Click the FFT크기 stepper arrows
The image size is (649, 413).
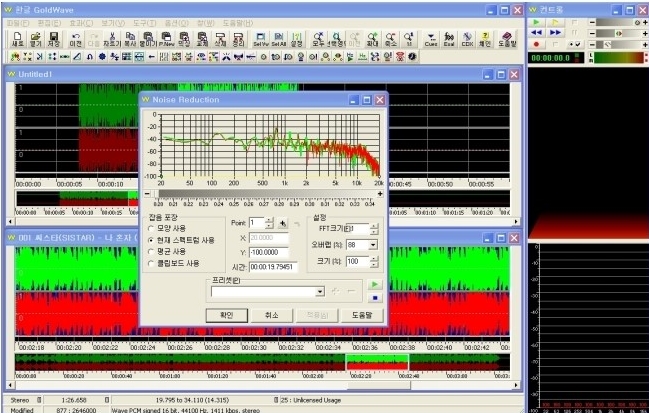374,229
